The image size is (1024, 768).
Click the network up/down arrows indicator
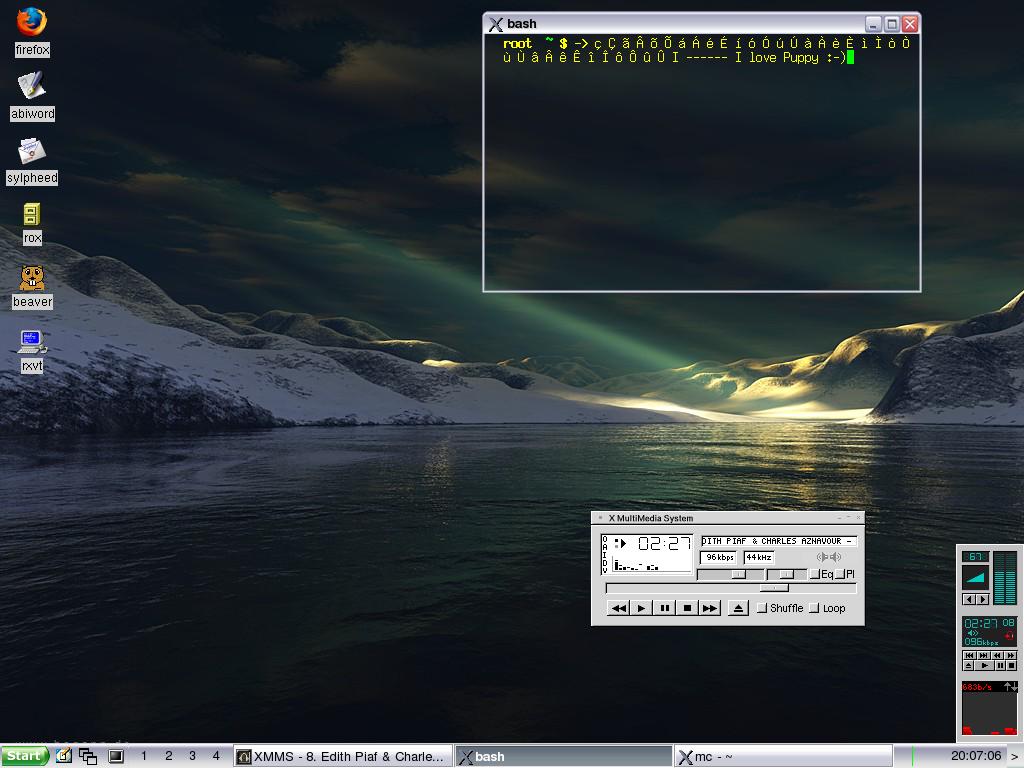tap(1010, 687)
